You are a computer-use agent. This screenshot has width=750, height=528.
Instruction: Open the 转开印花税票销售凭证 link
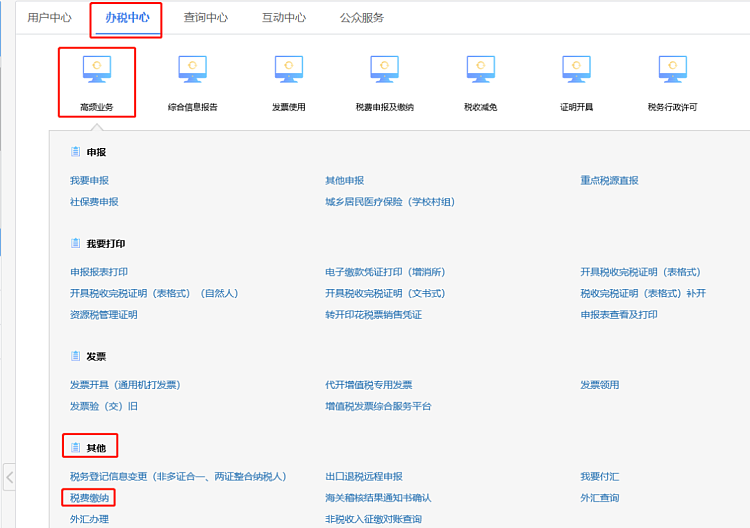374,315
